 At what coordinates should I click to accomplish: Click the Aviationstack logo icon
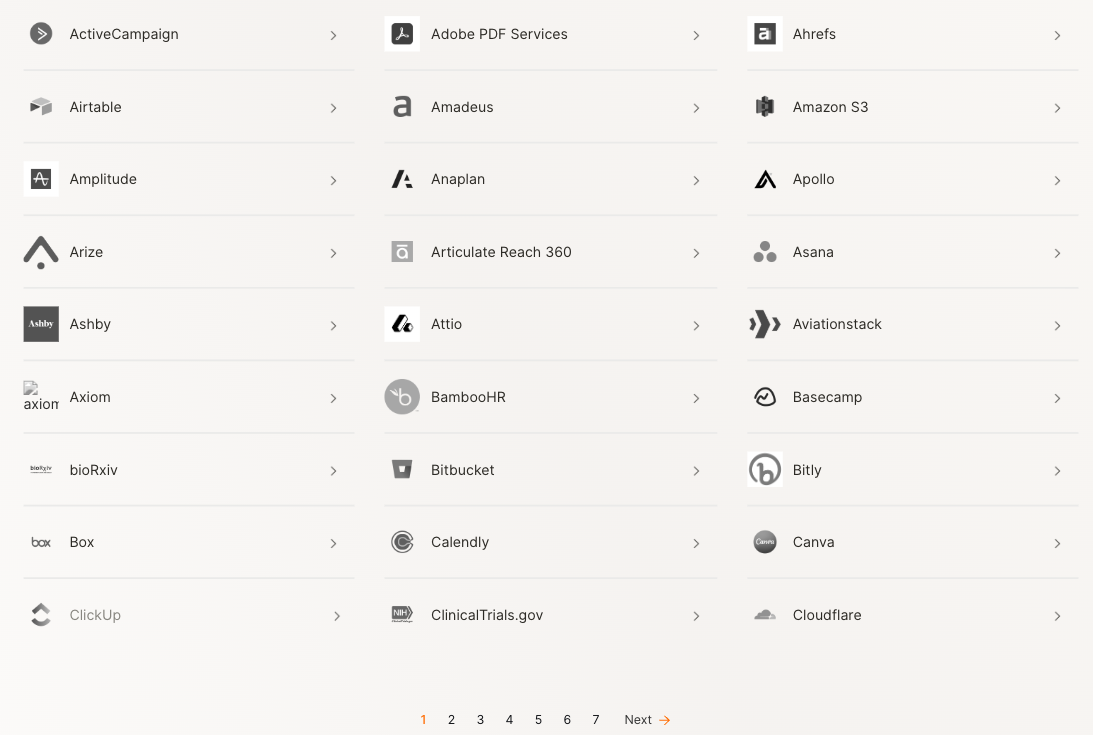pos(765,324)
